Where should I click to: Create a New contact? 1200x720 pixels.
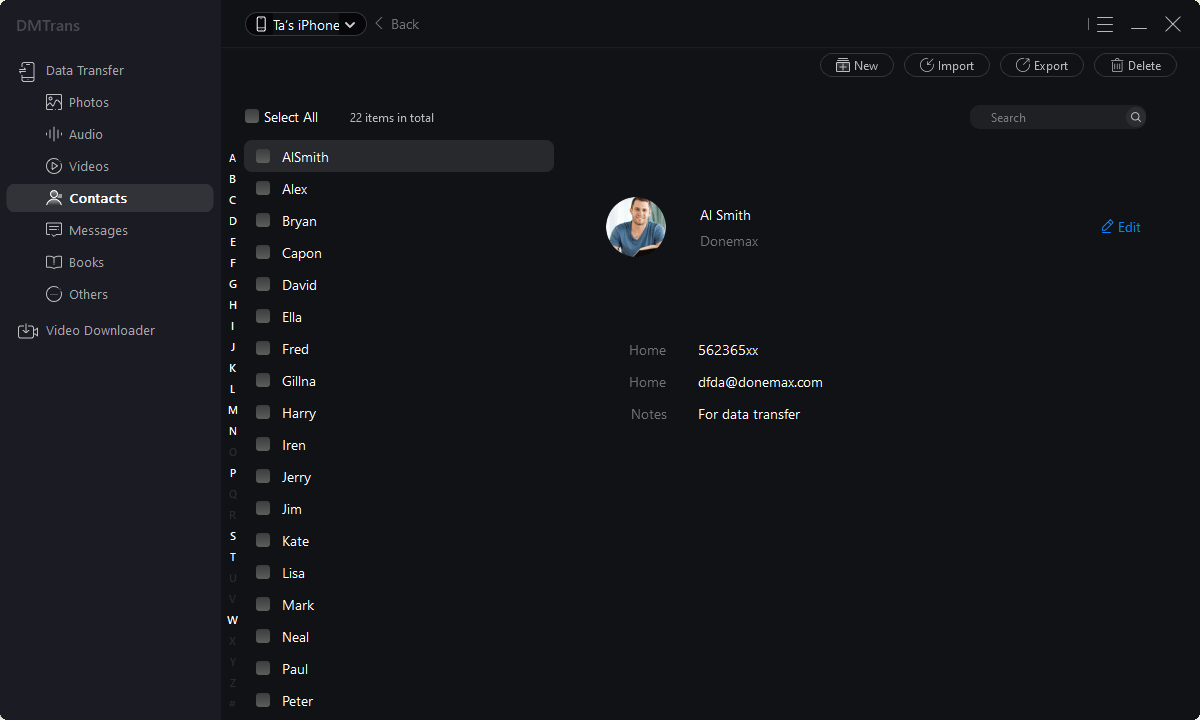pos(857,65)
